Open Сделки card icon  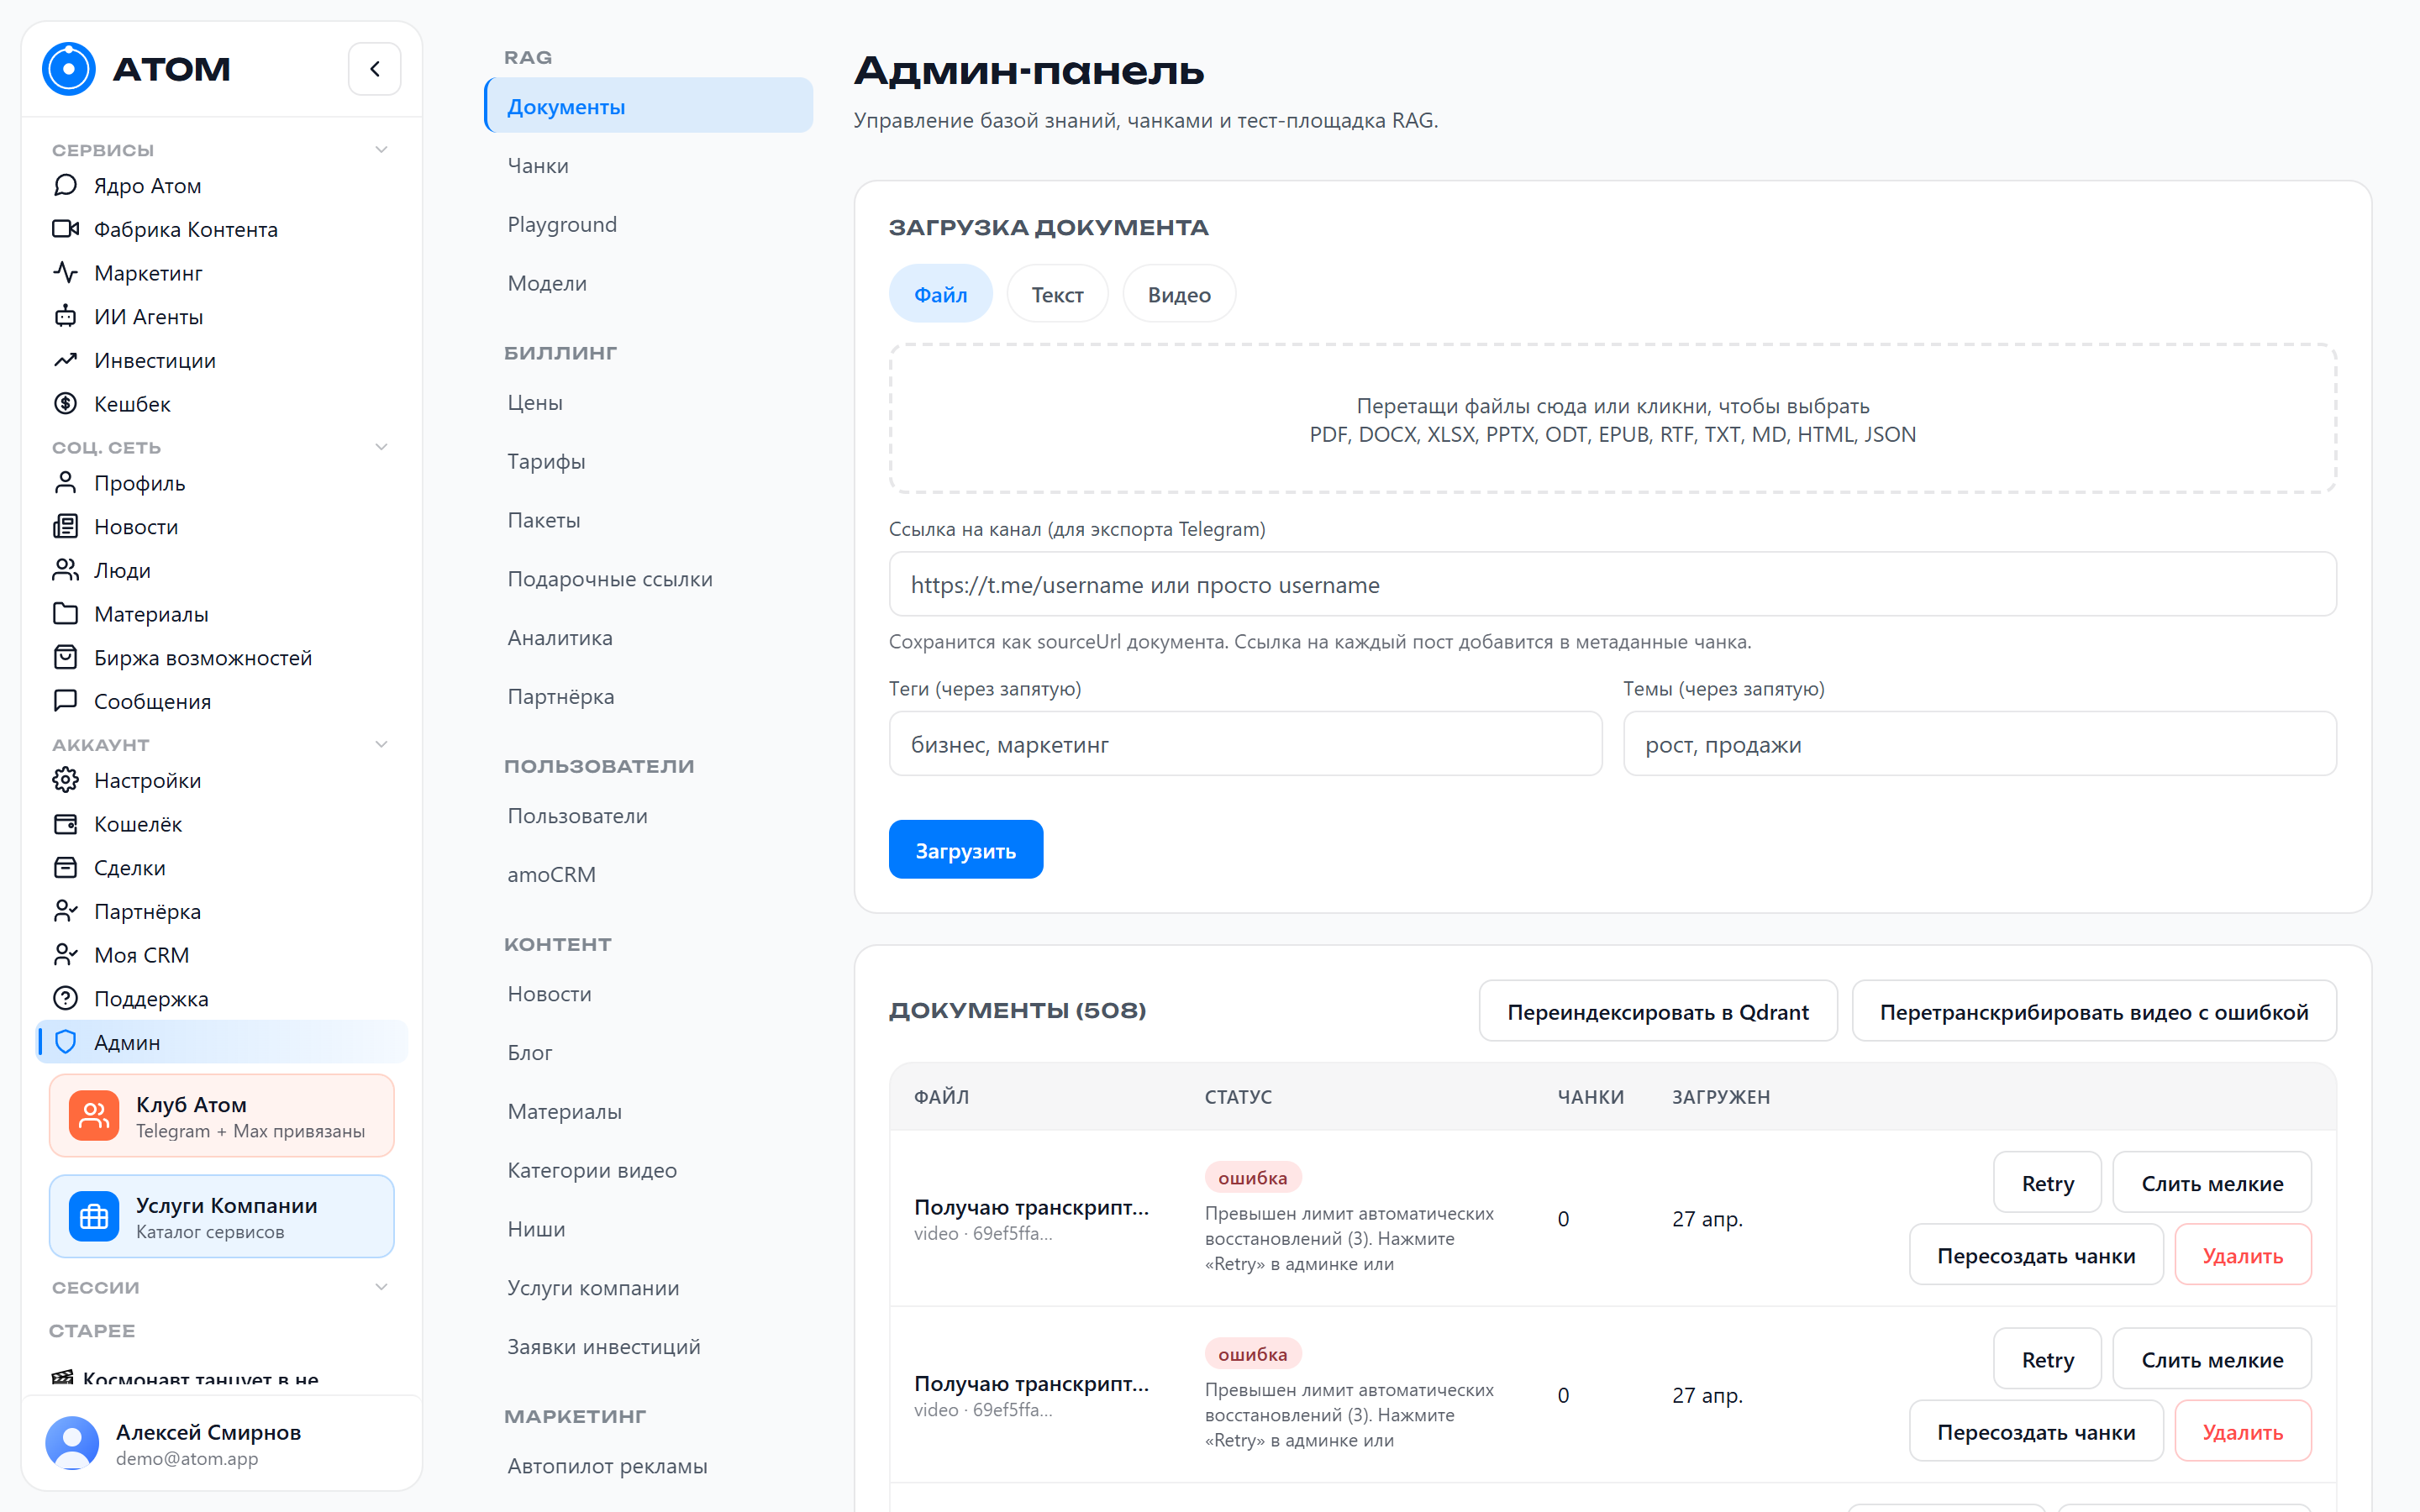pyautogui.click(x=65, y=867)
